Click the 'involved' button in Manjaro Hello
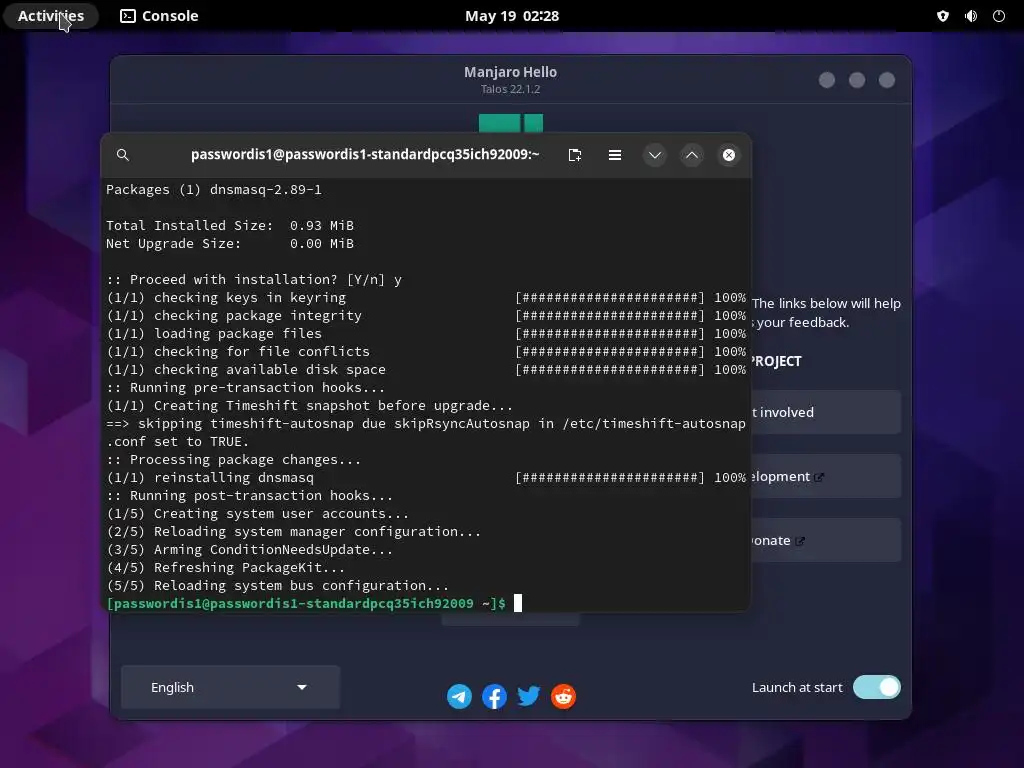The height and width of the screenshot is (768, 1024). 826,412
